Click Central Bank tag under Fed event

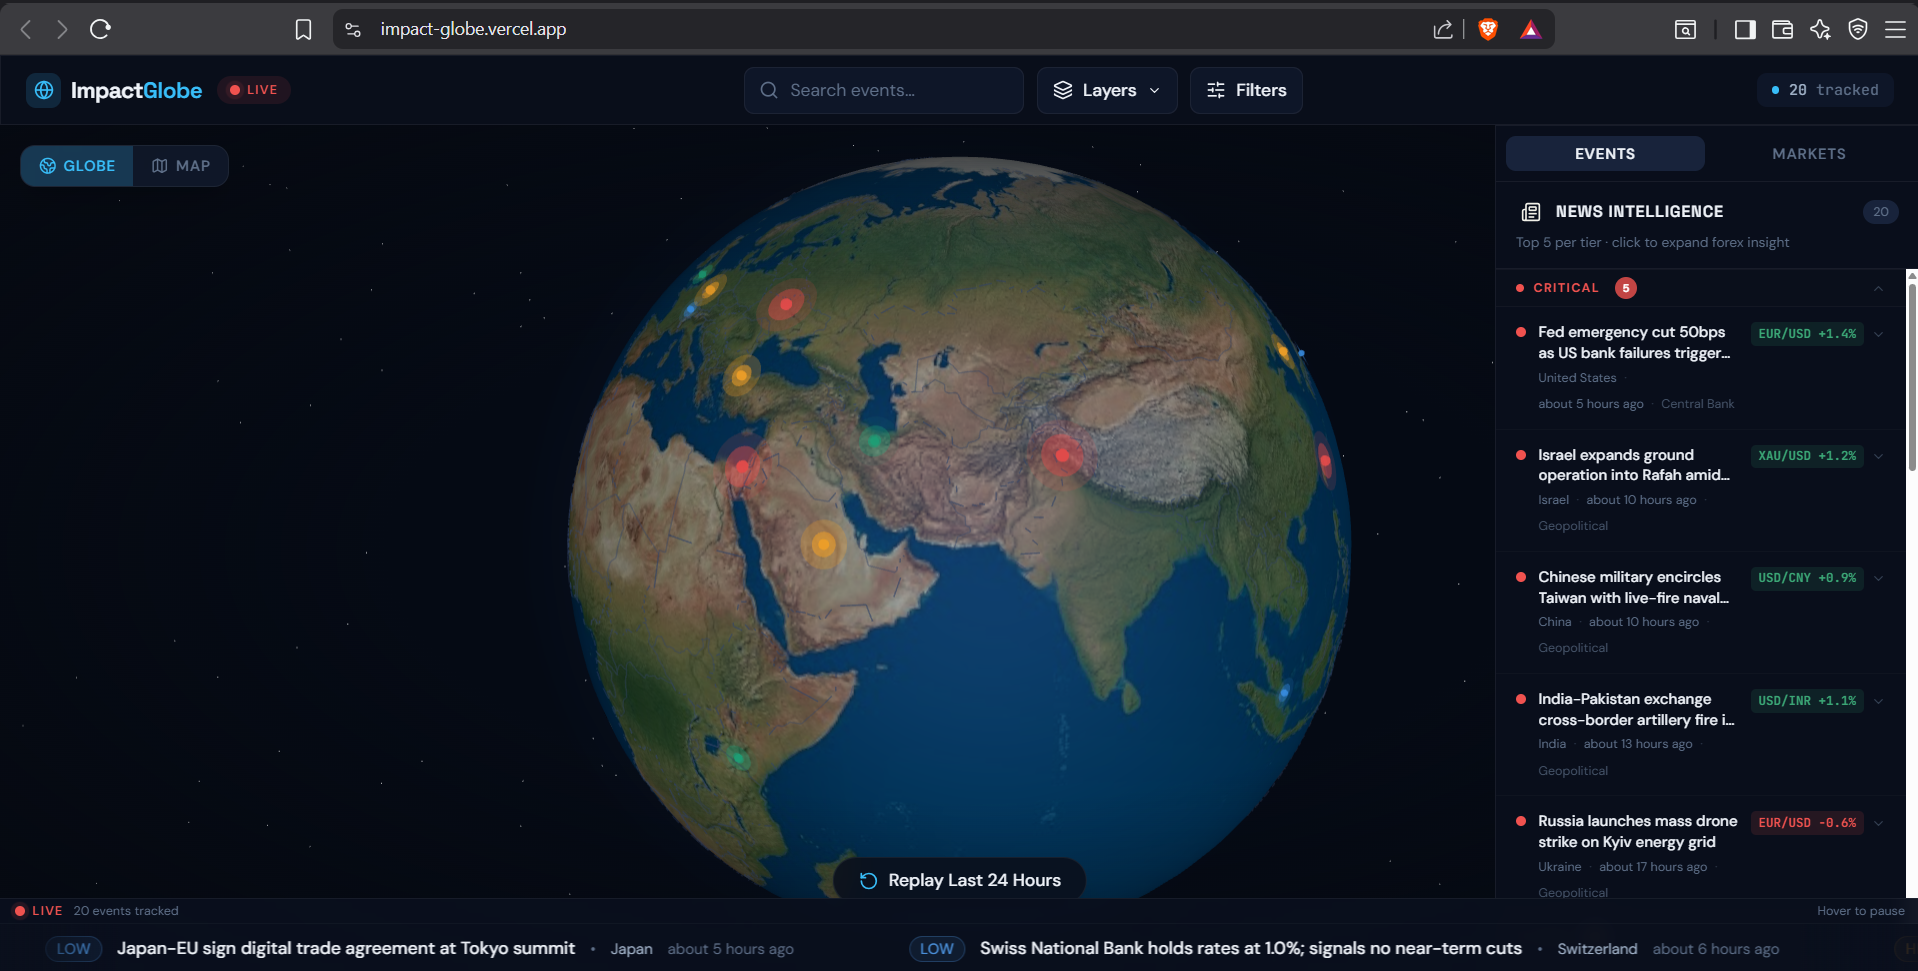point(1697,404)
